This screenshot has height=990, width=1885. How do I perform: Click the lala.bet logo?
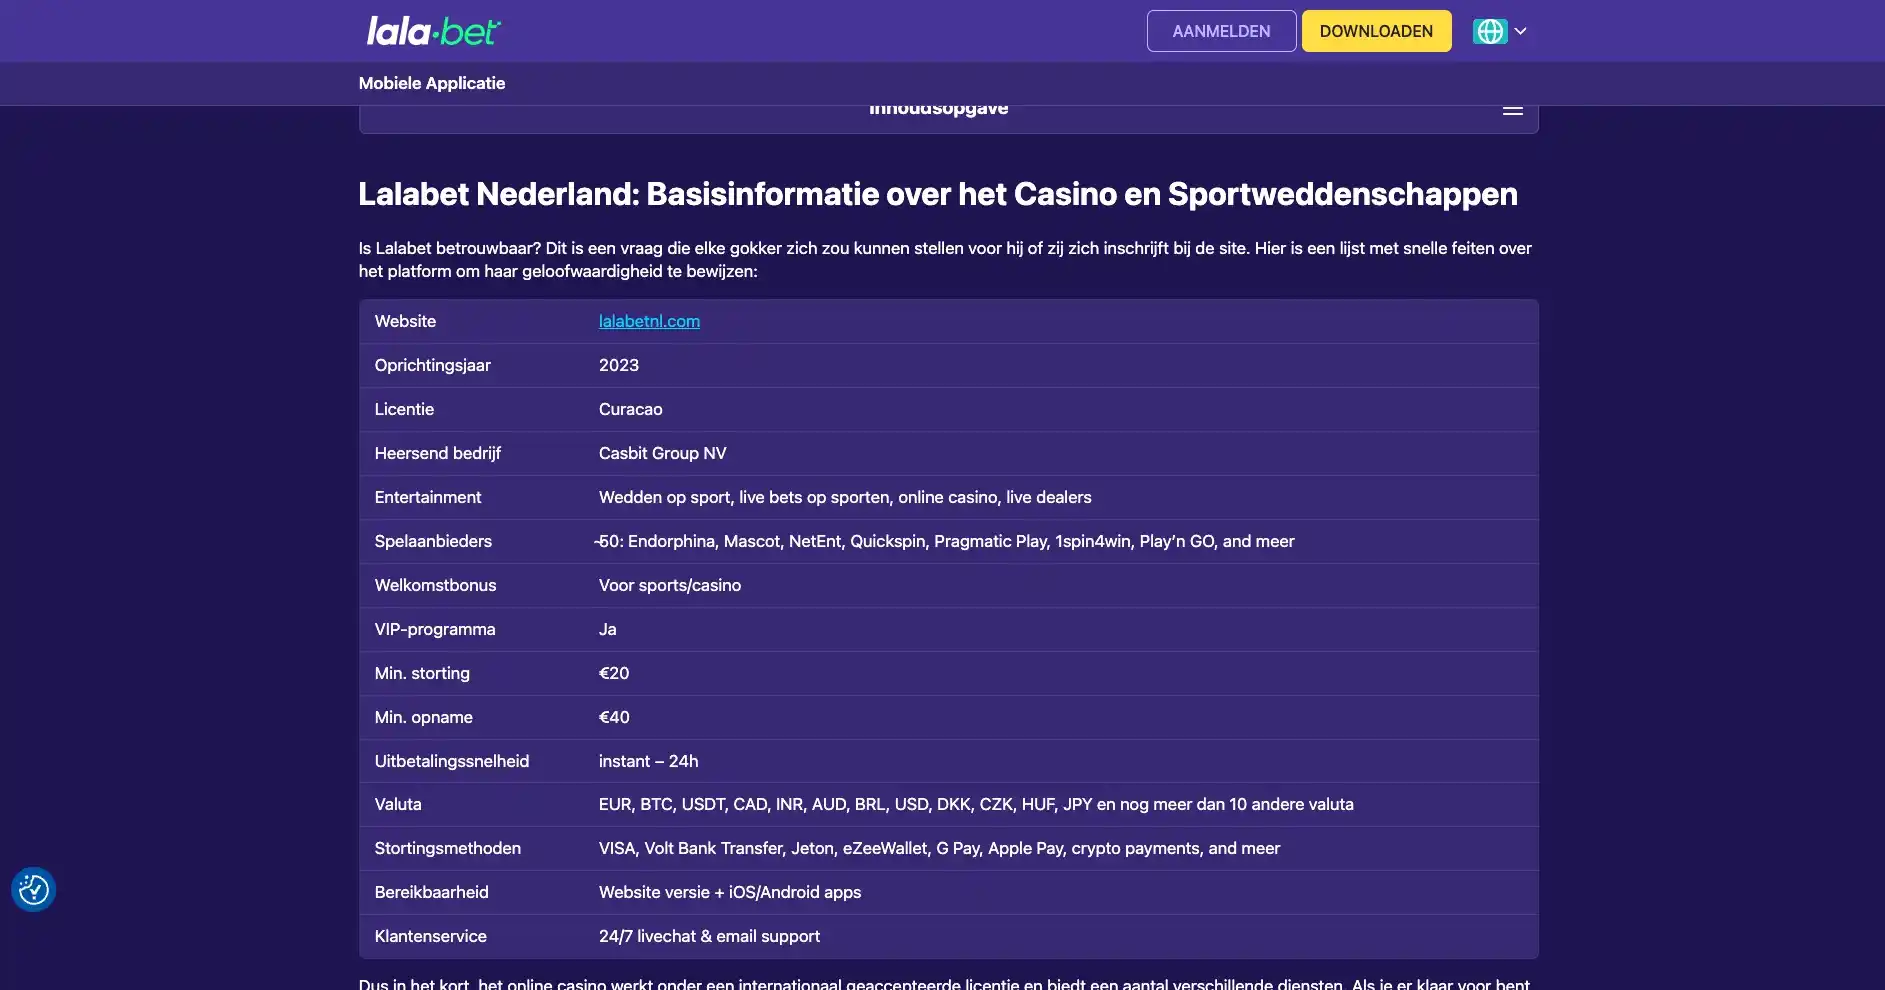433,31
